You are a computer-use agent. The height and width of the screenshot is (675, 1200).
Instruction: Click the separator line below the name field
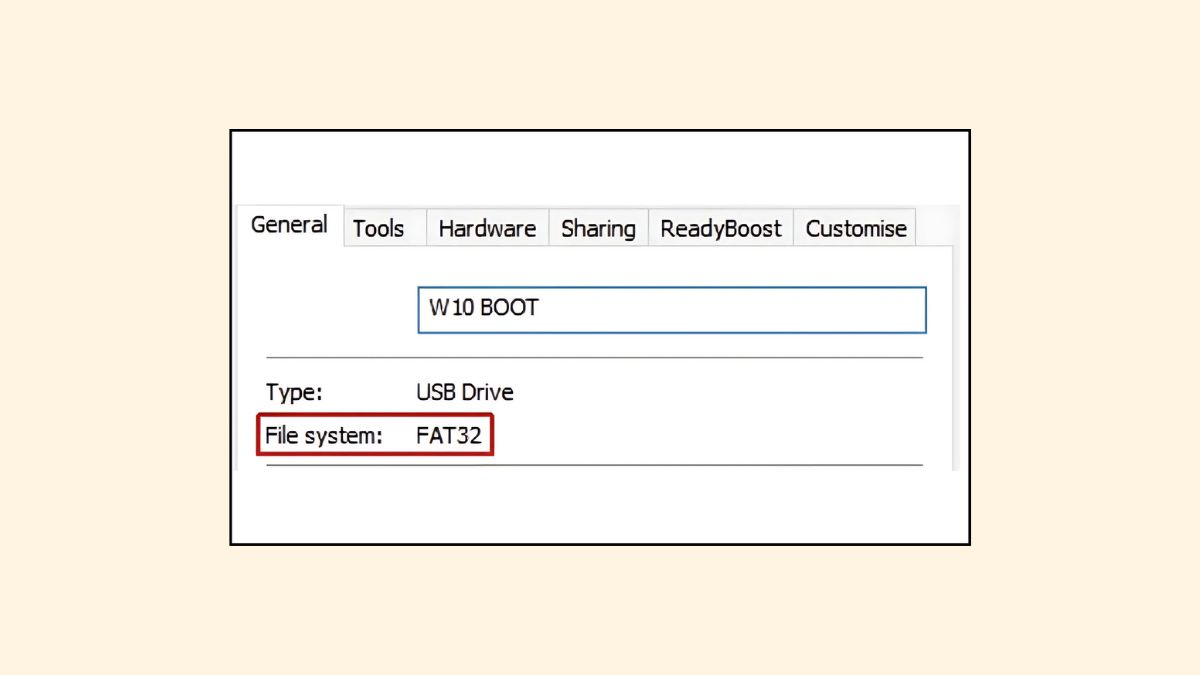tap(594, 357)
